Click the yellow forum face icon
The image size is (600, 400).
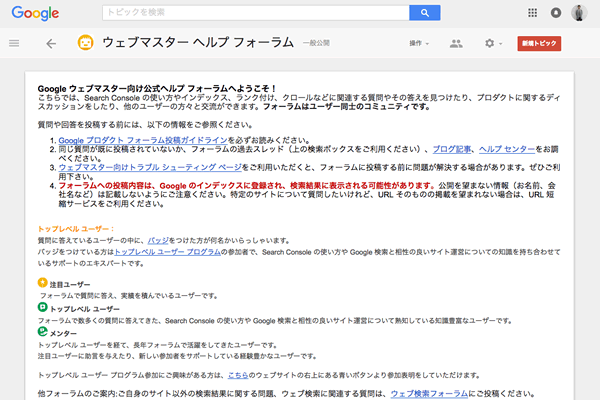(86, 44)
